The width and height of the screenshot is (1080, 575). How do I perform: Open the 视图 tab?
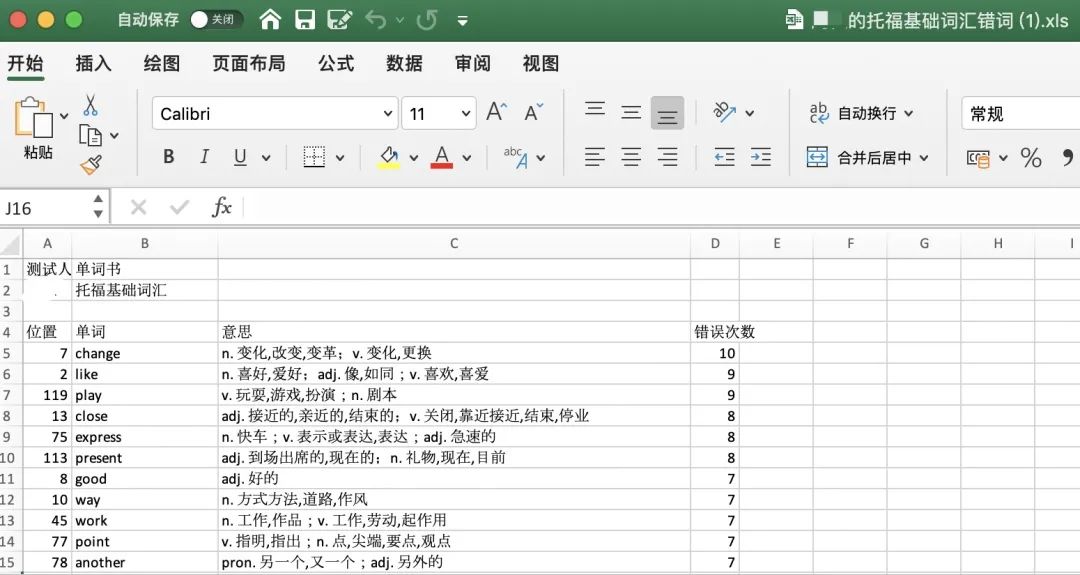pos(541,63)
